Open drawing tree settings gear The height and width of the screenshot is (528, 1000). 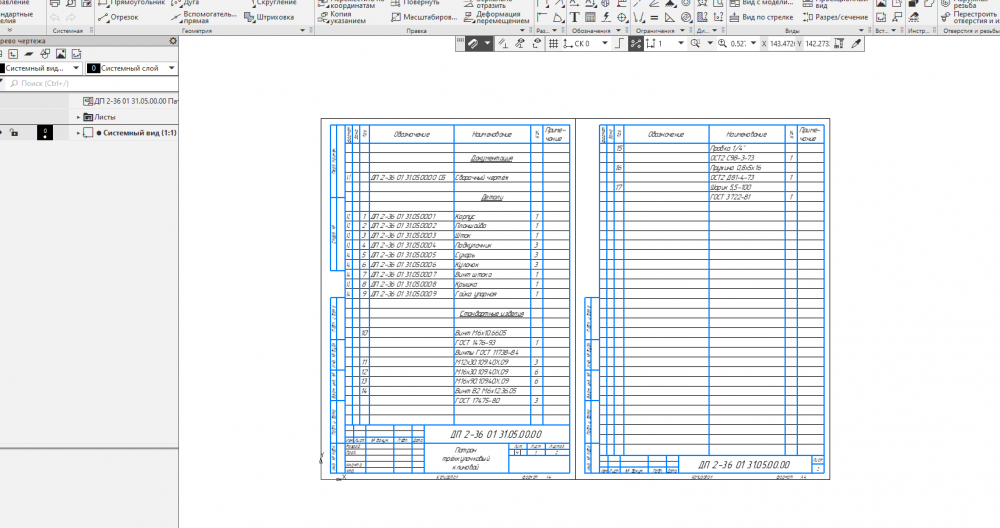172,40
